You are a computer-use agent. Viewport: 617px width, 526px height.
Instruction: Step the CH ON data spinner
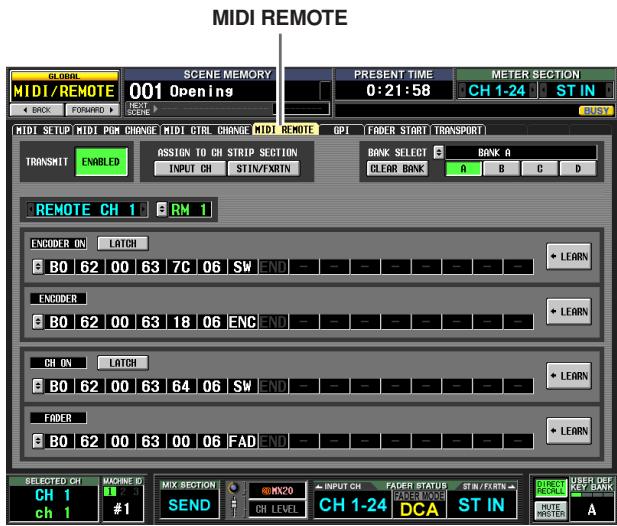(x=38, y=386)
